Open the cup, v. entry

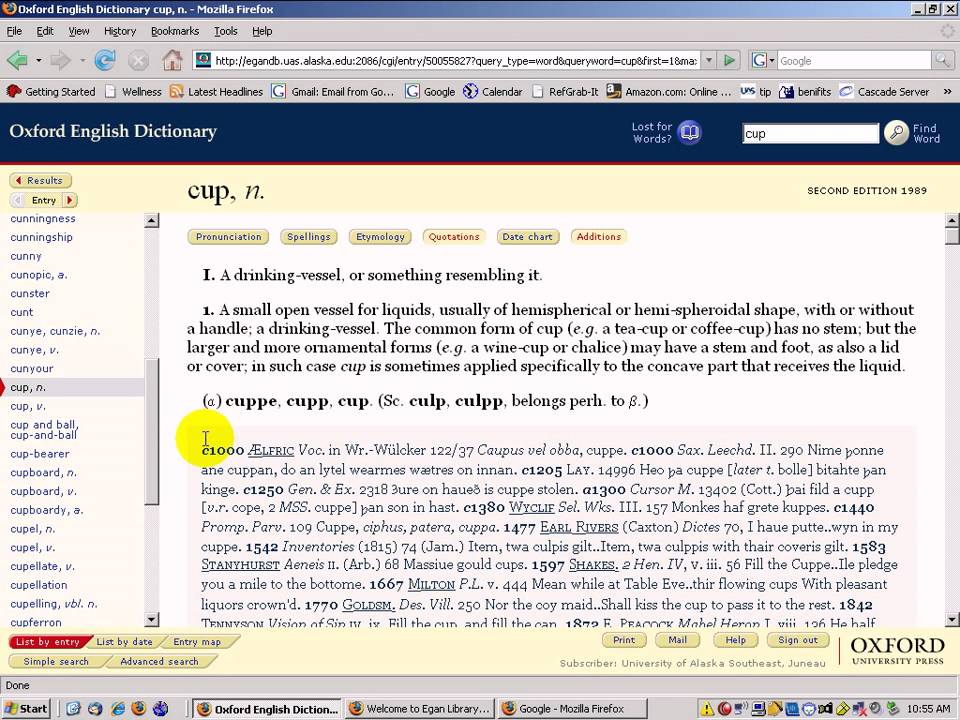click(28, 407)
